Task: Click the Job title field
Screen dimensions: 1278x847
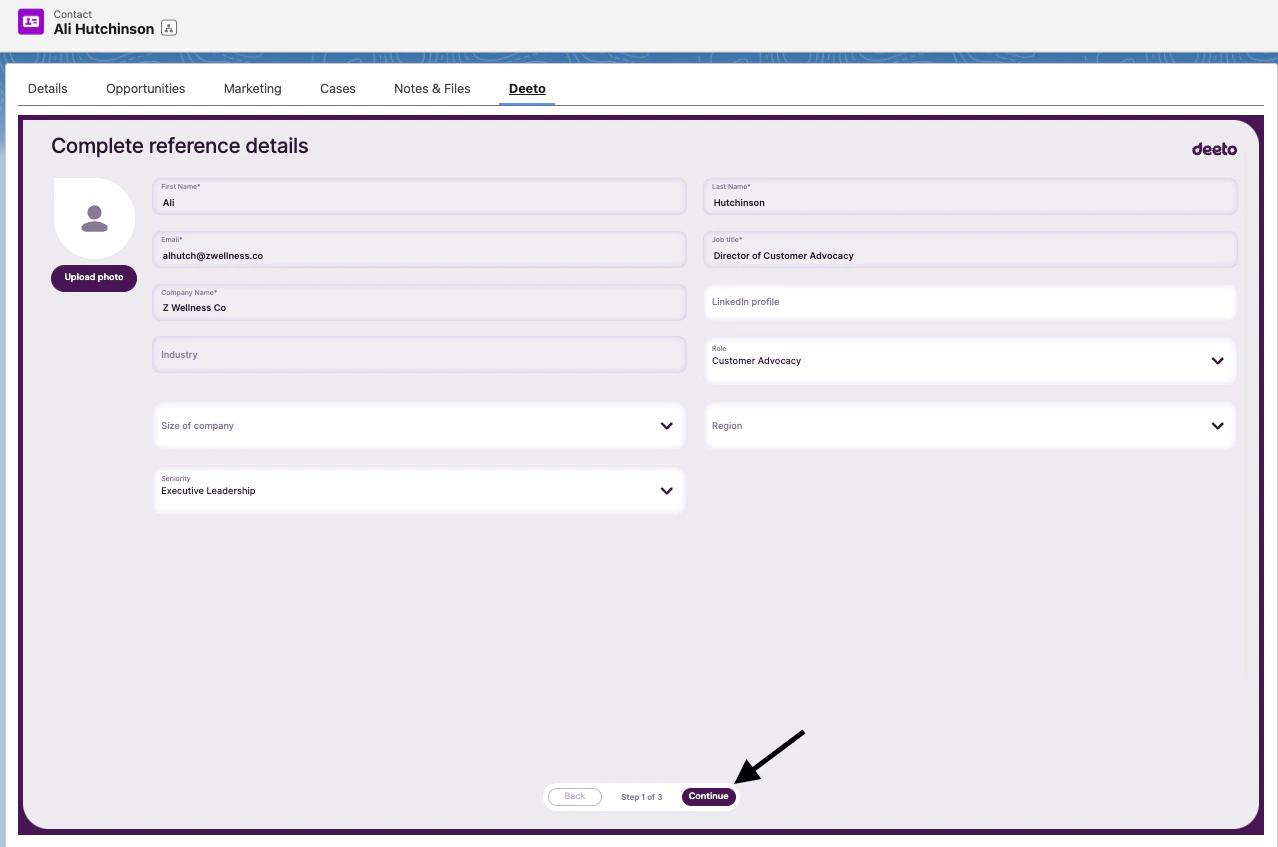Action: tap(970, 249)
